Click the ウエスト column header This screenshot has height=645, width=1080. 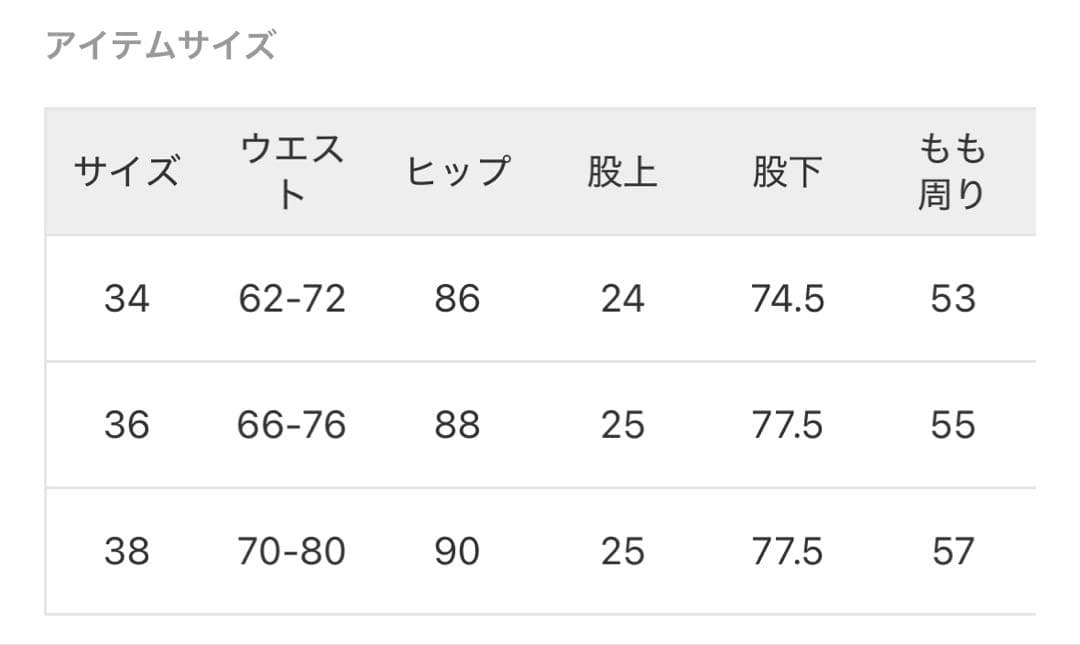(x=292, y=172)
